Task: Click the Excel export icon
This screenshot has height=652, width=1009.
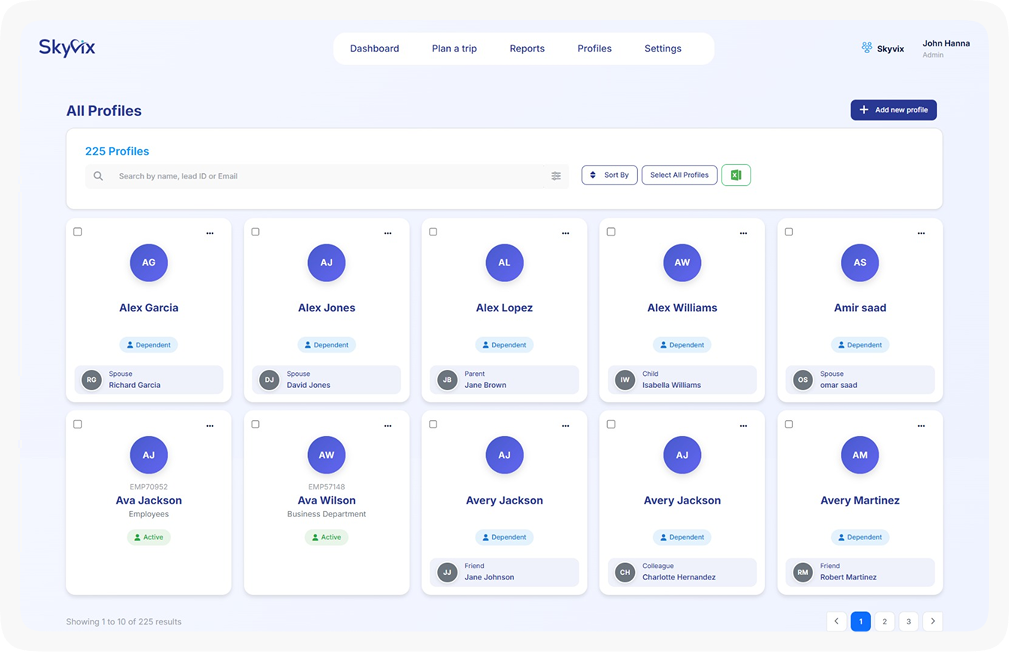Action: coord(735,175)
